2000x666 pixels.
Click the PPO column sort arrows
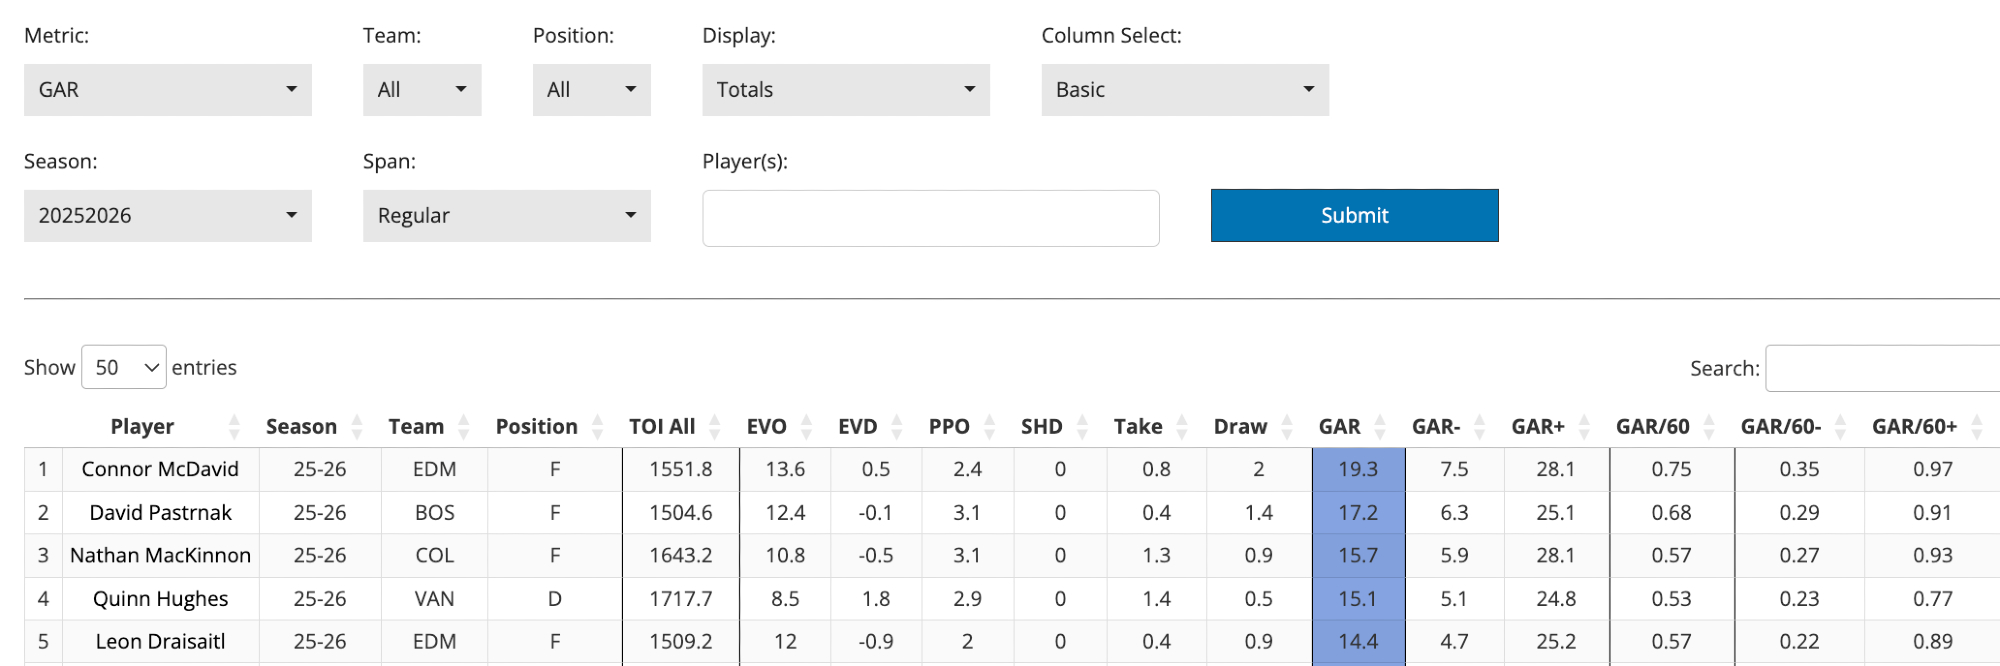click(x=989, y=427)
